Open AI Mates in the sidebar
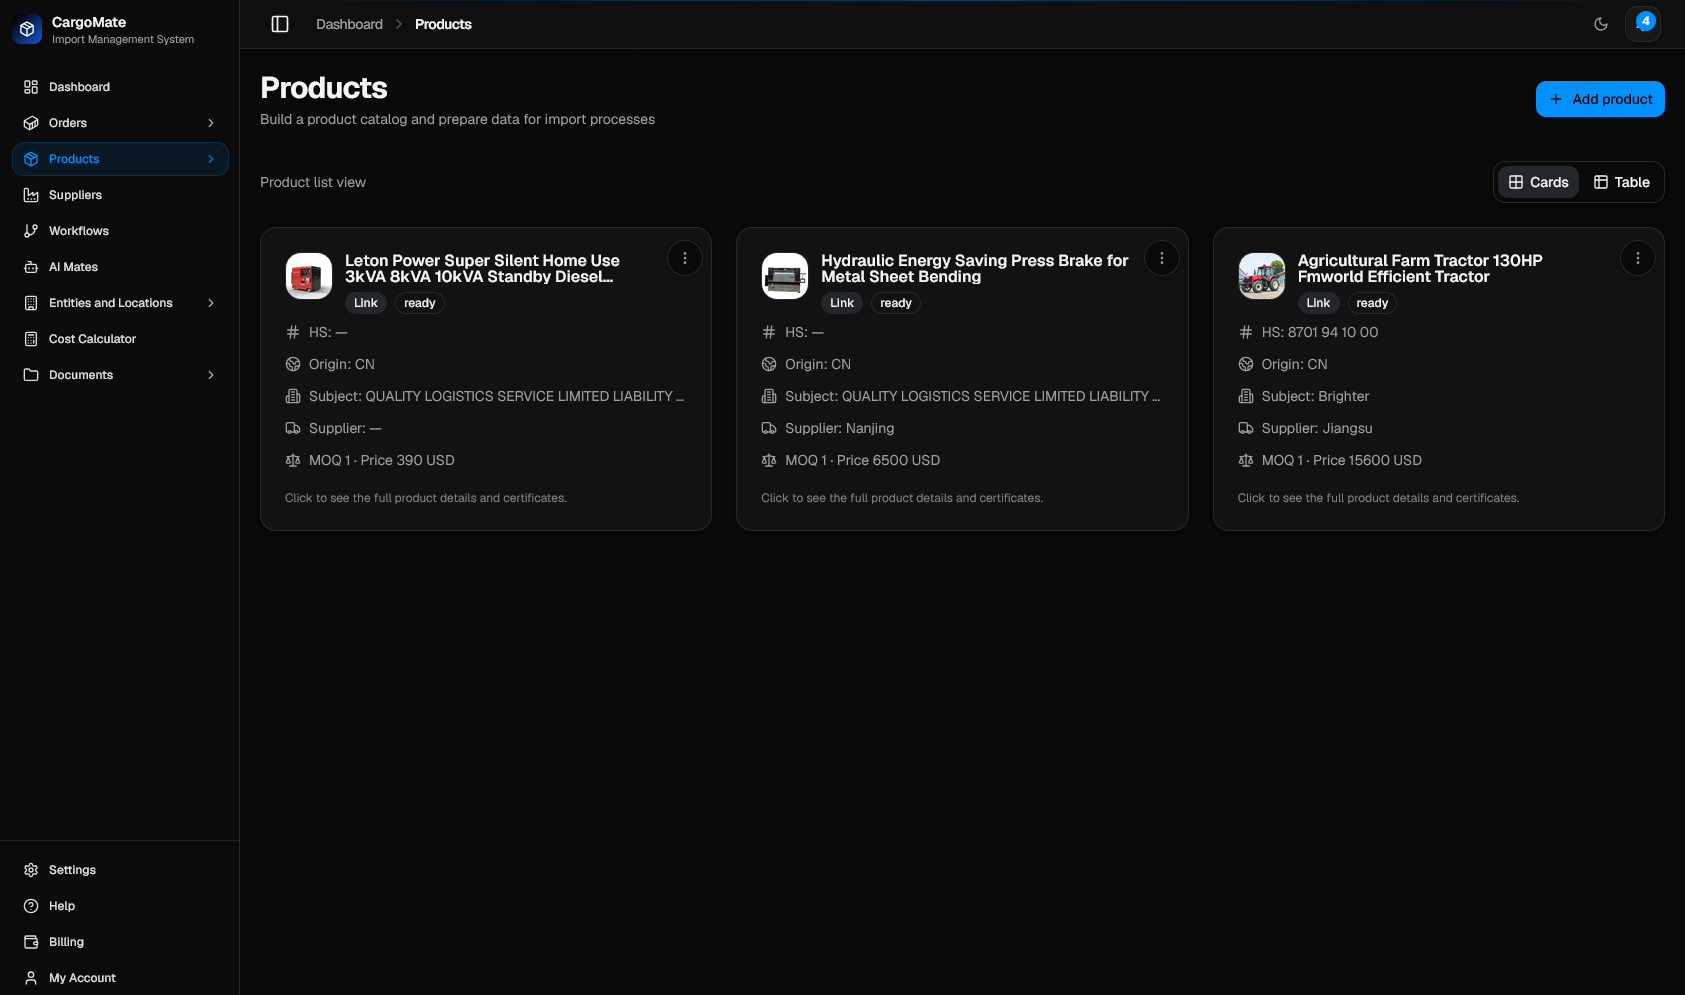Screen dimensions: 1685x995 click(x=120, y=267)
